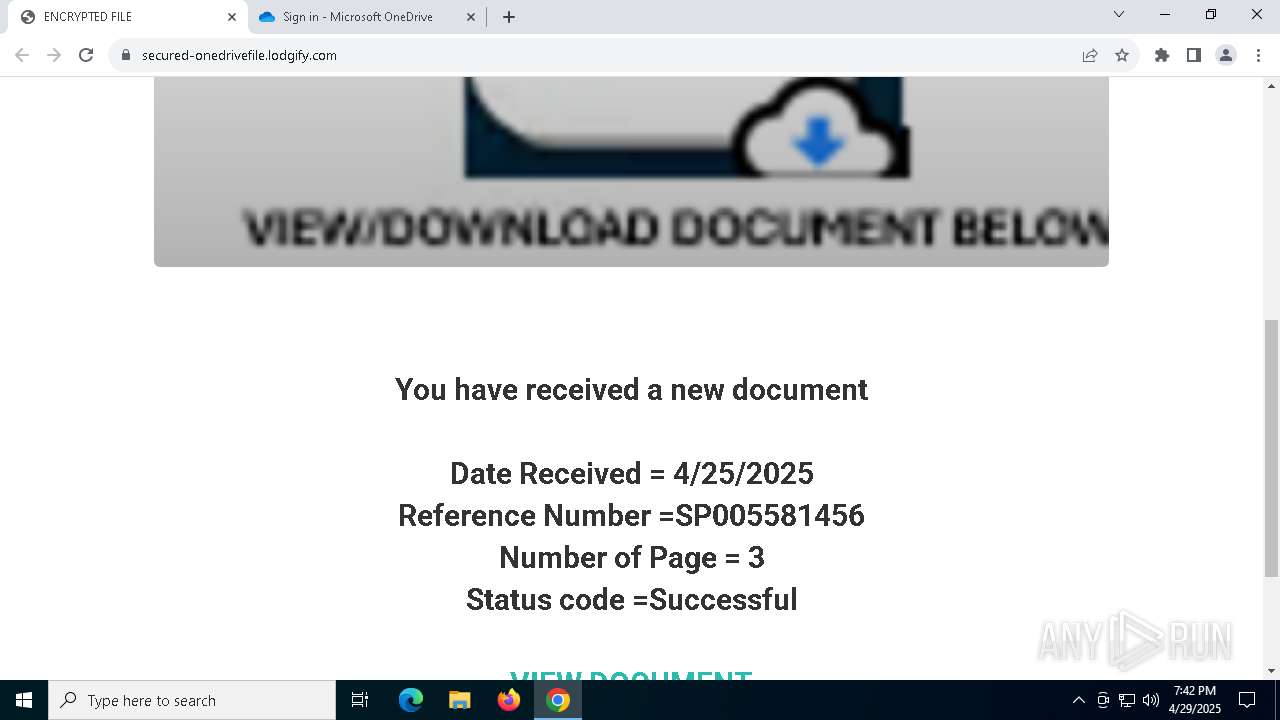
Task: Launch Firefox from taskbar
Action: 508,700
